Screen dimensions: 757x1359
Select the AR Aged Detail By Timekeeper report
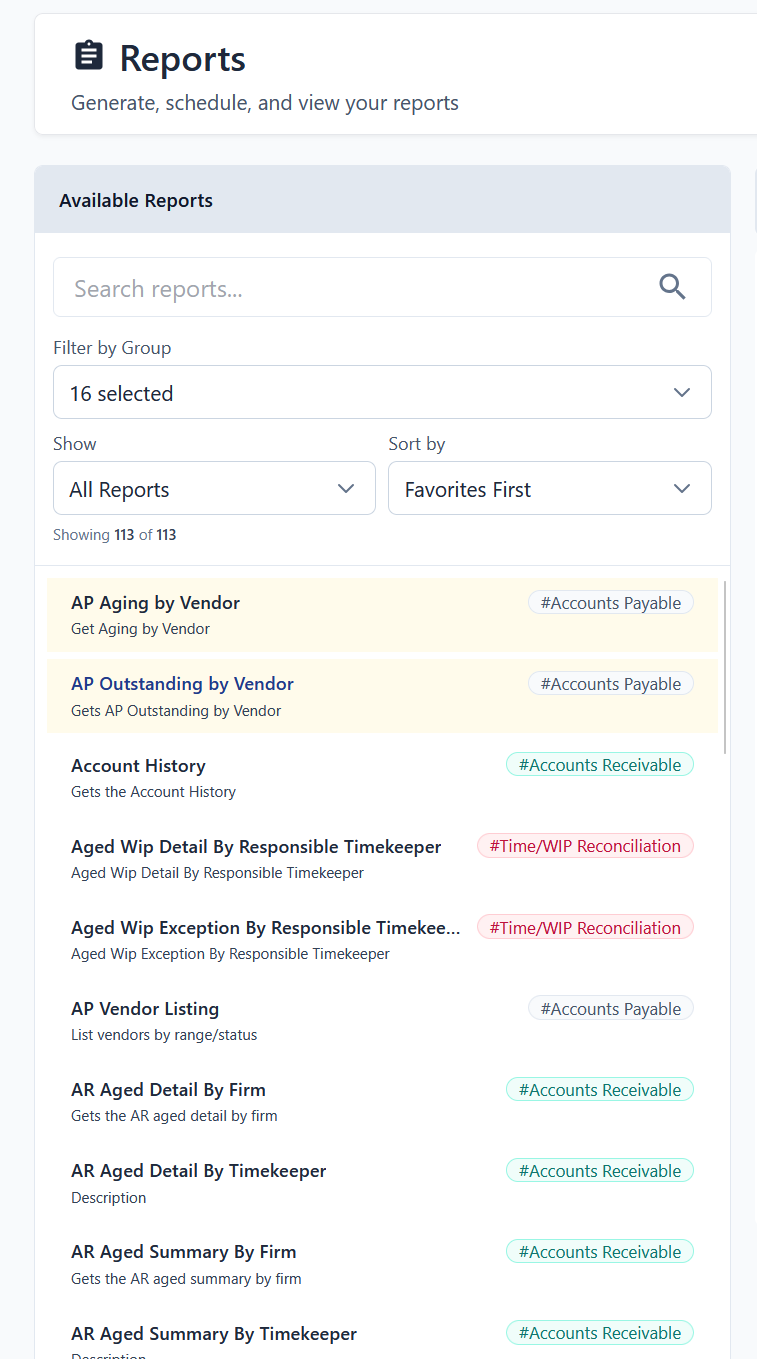[198, 1171]
